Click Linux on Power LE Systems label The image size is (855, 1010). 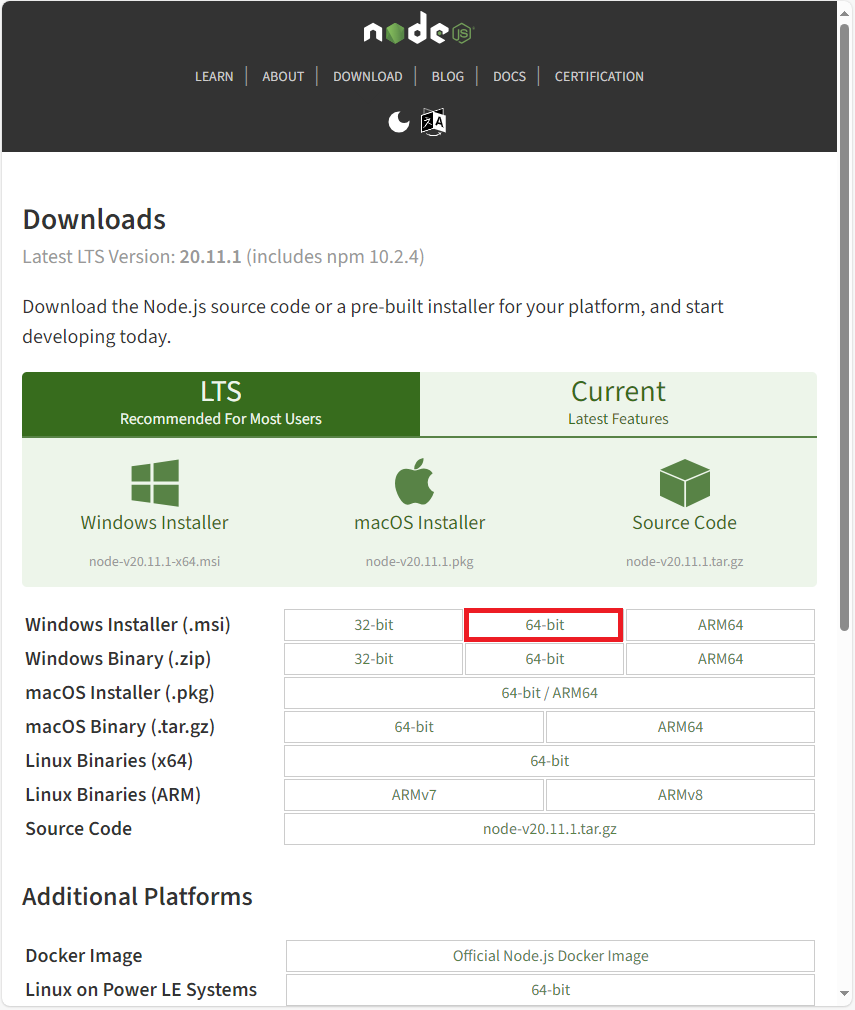coord(141,990)
